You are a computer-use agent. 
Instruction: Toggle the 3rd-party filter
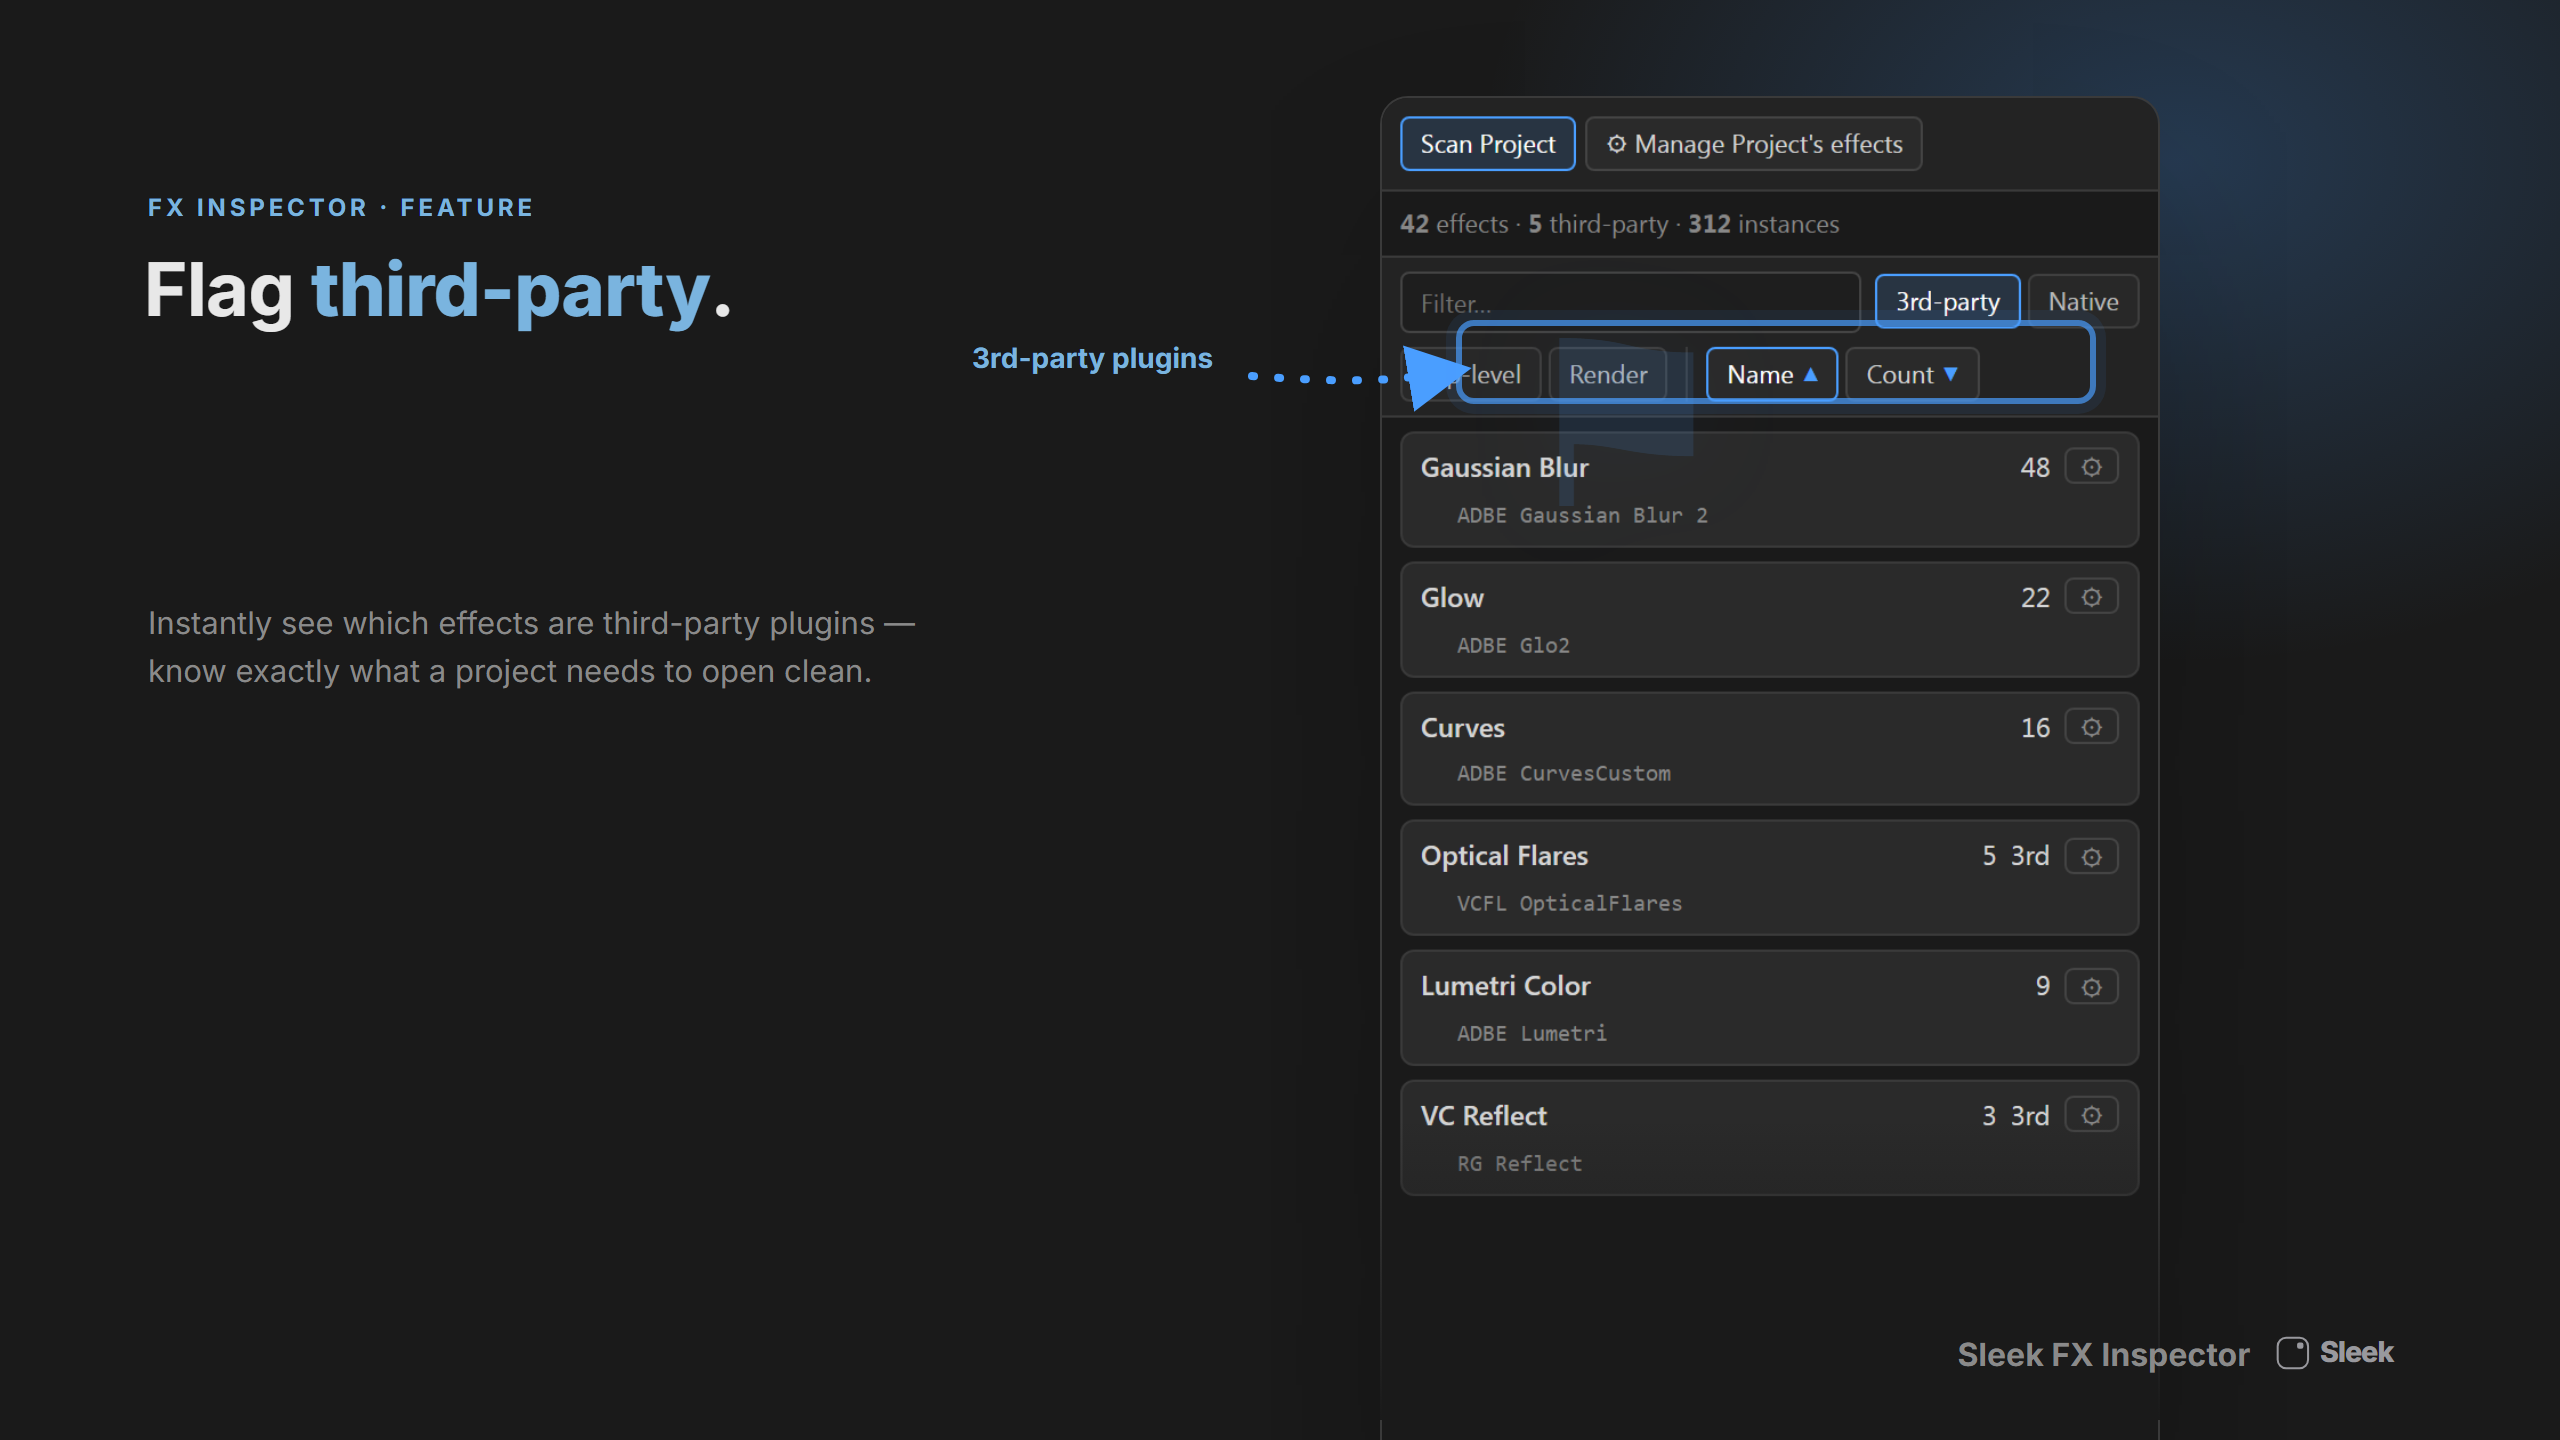click(x=1947, y=301)
